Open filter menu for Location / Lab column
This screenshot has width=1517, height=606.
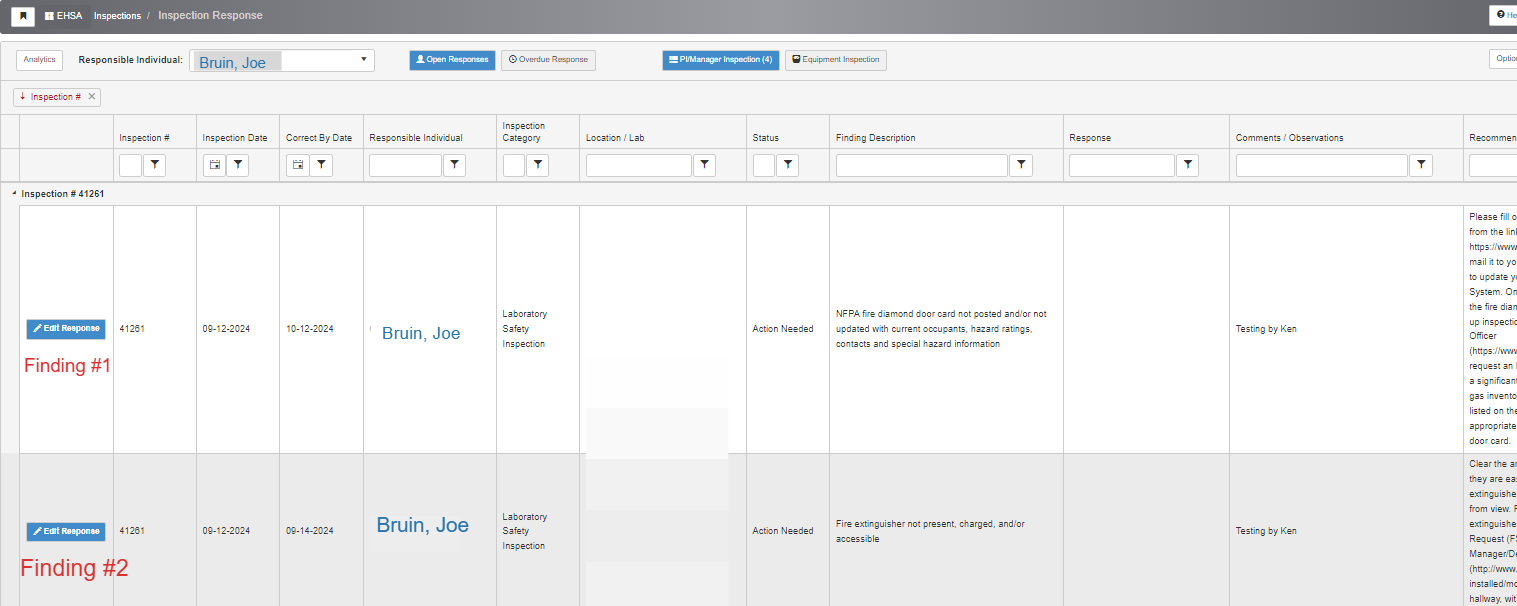tap(704, 166)
